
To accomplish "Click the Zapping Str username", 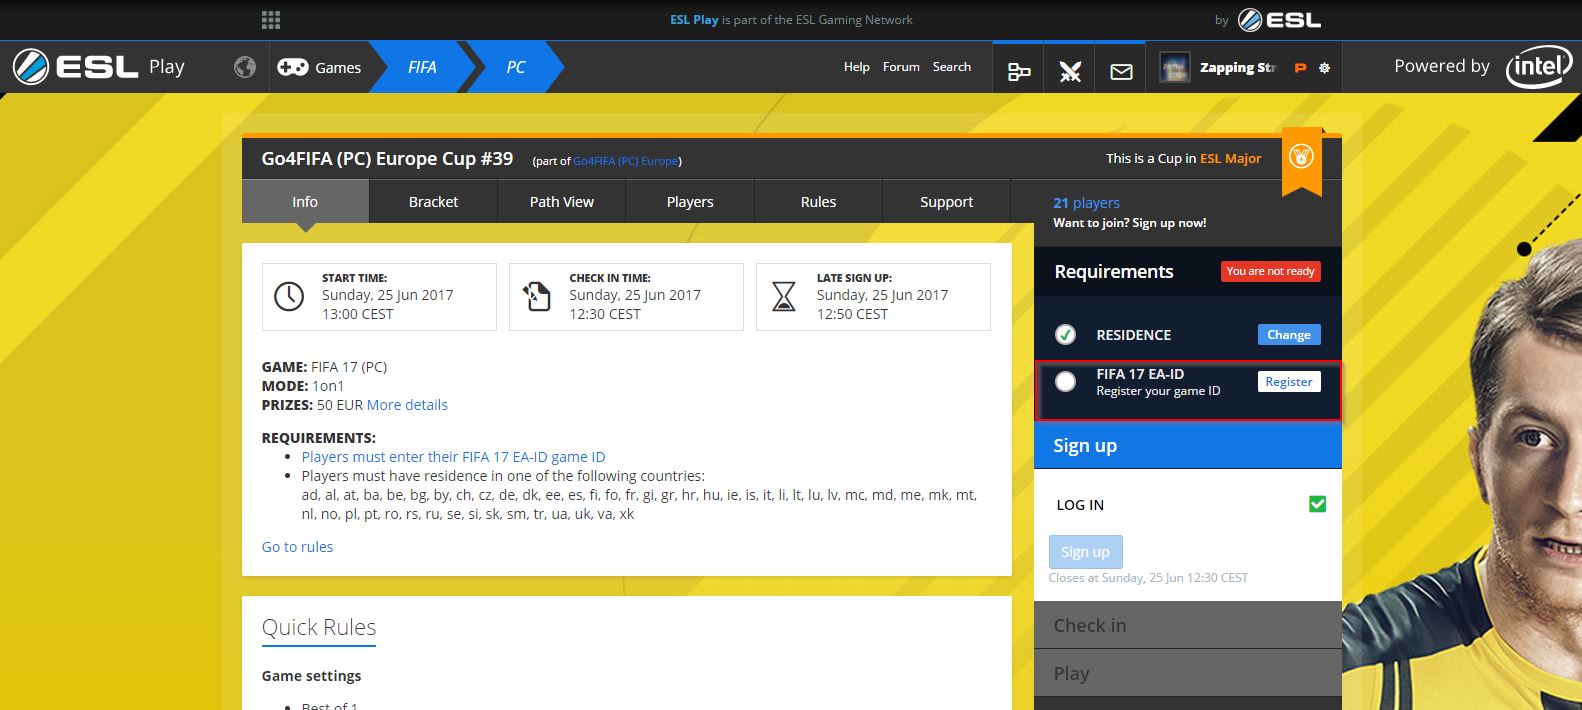I will [1238, 68].
